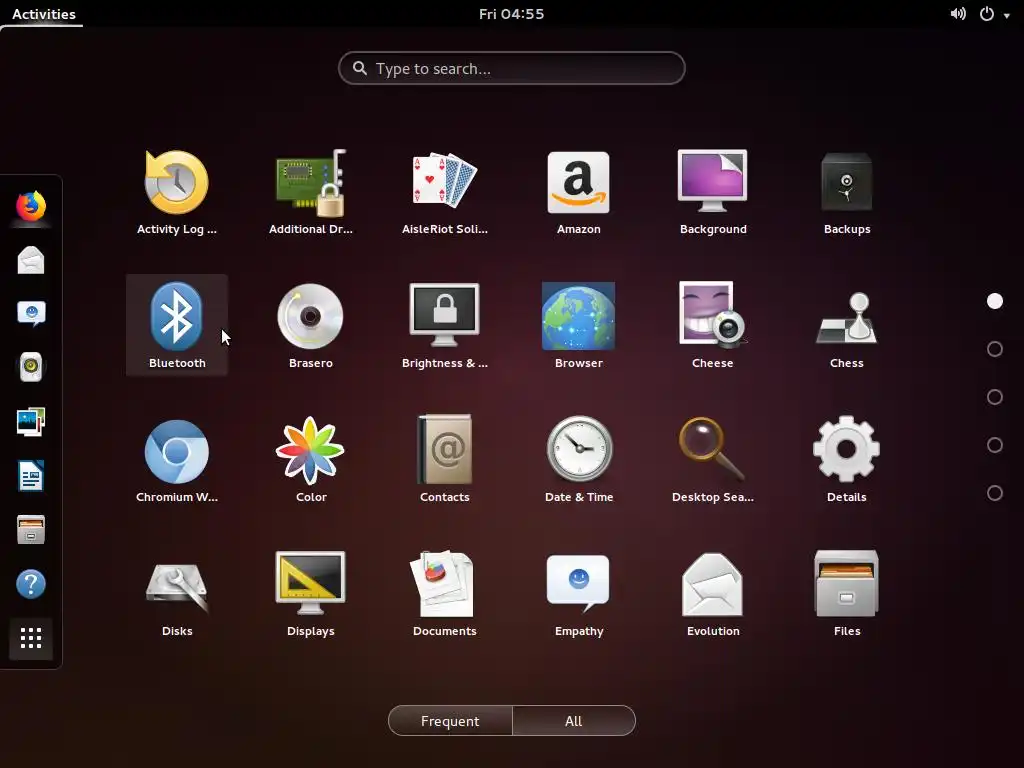Click the Activities button
Viewport: 1024px width, 768px height.
tap(44, 14)
